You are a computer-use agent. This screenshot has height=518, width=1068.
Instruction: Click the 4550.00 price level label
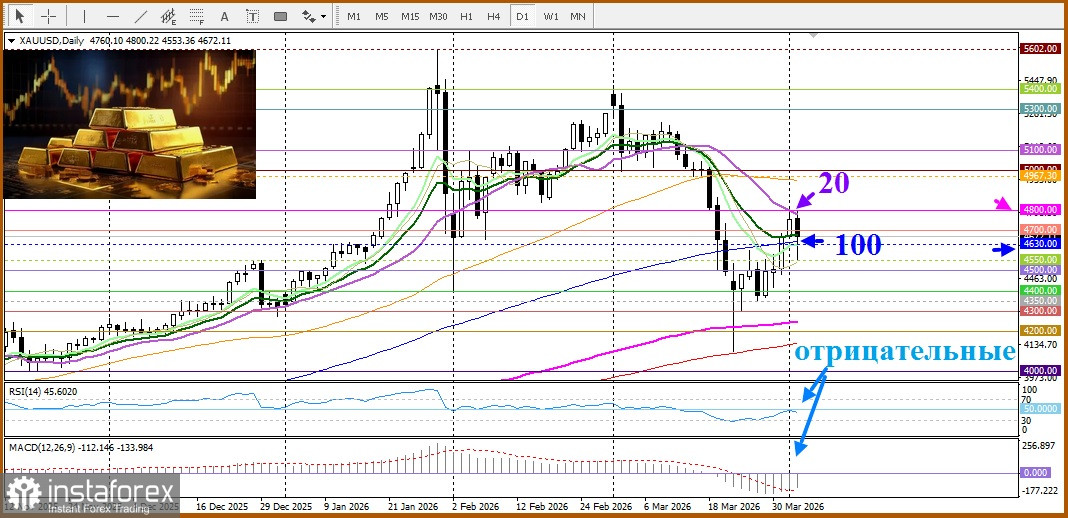point(1041,259)
